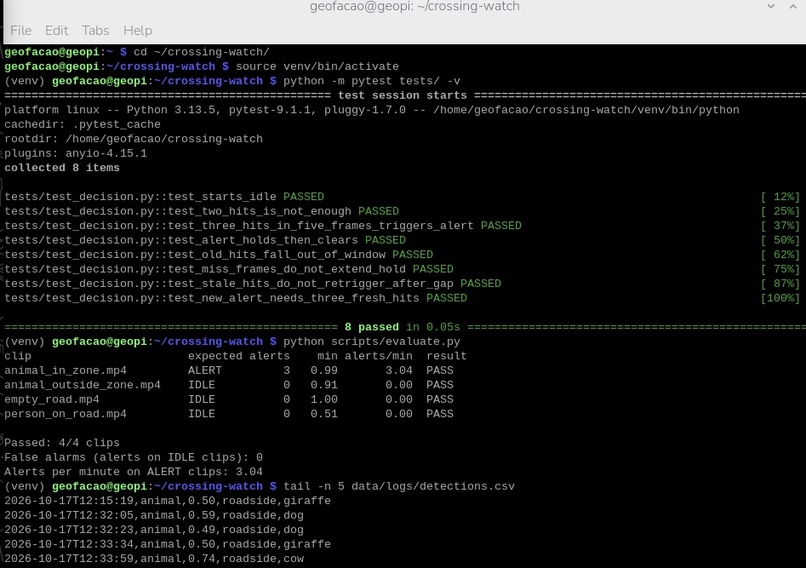This screenshot has width=806, height=568.
Task: Open the File menu
Action: (21, 31)
